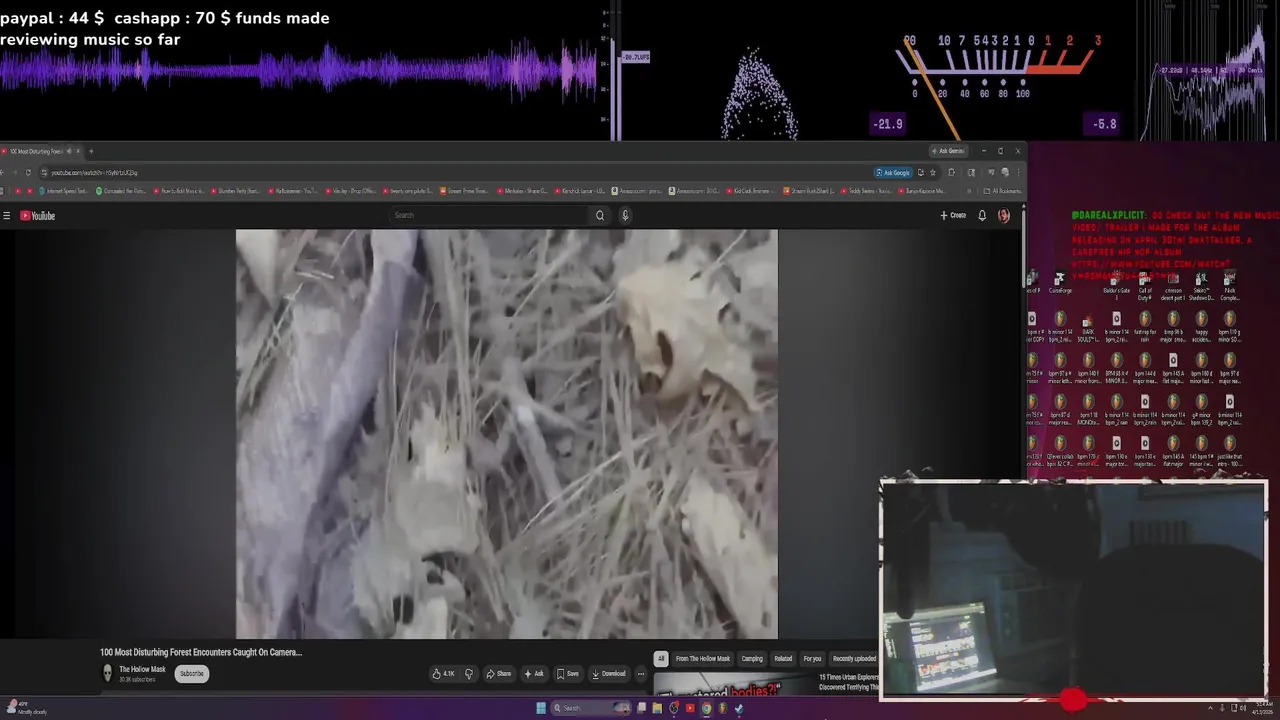
Task: Open File Explorer from the taskbar
Action: pos(657,708)
